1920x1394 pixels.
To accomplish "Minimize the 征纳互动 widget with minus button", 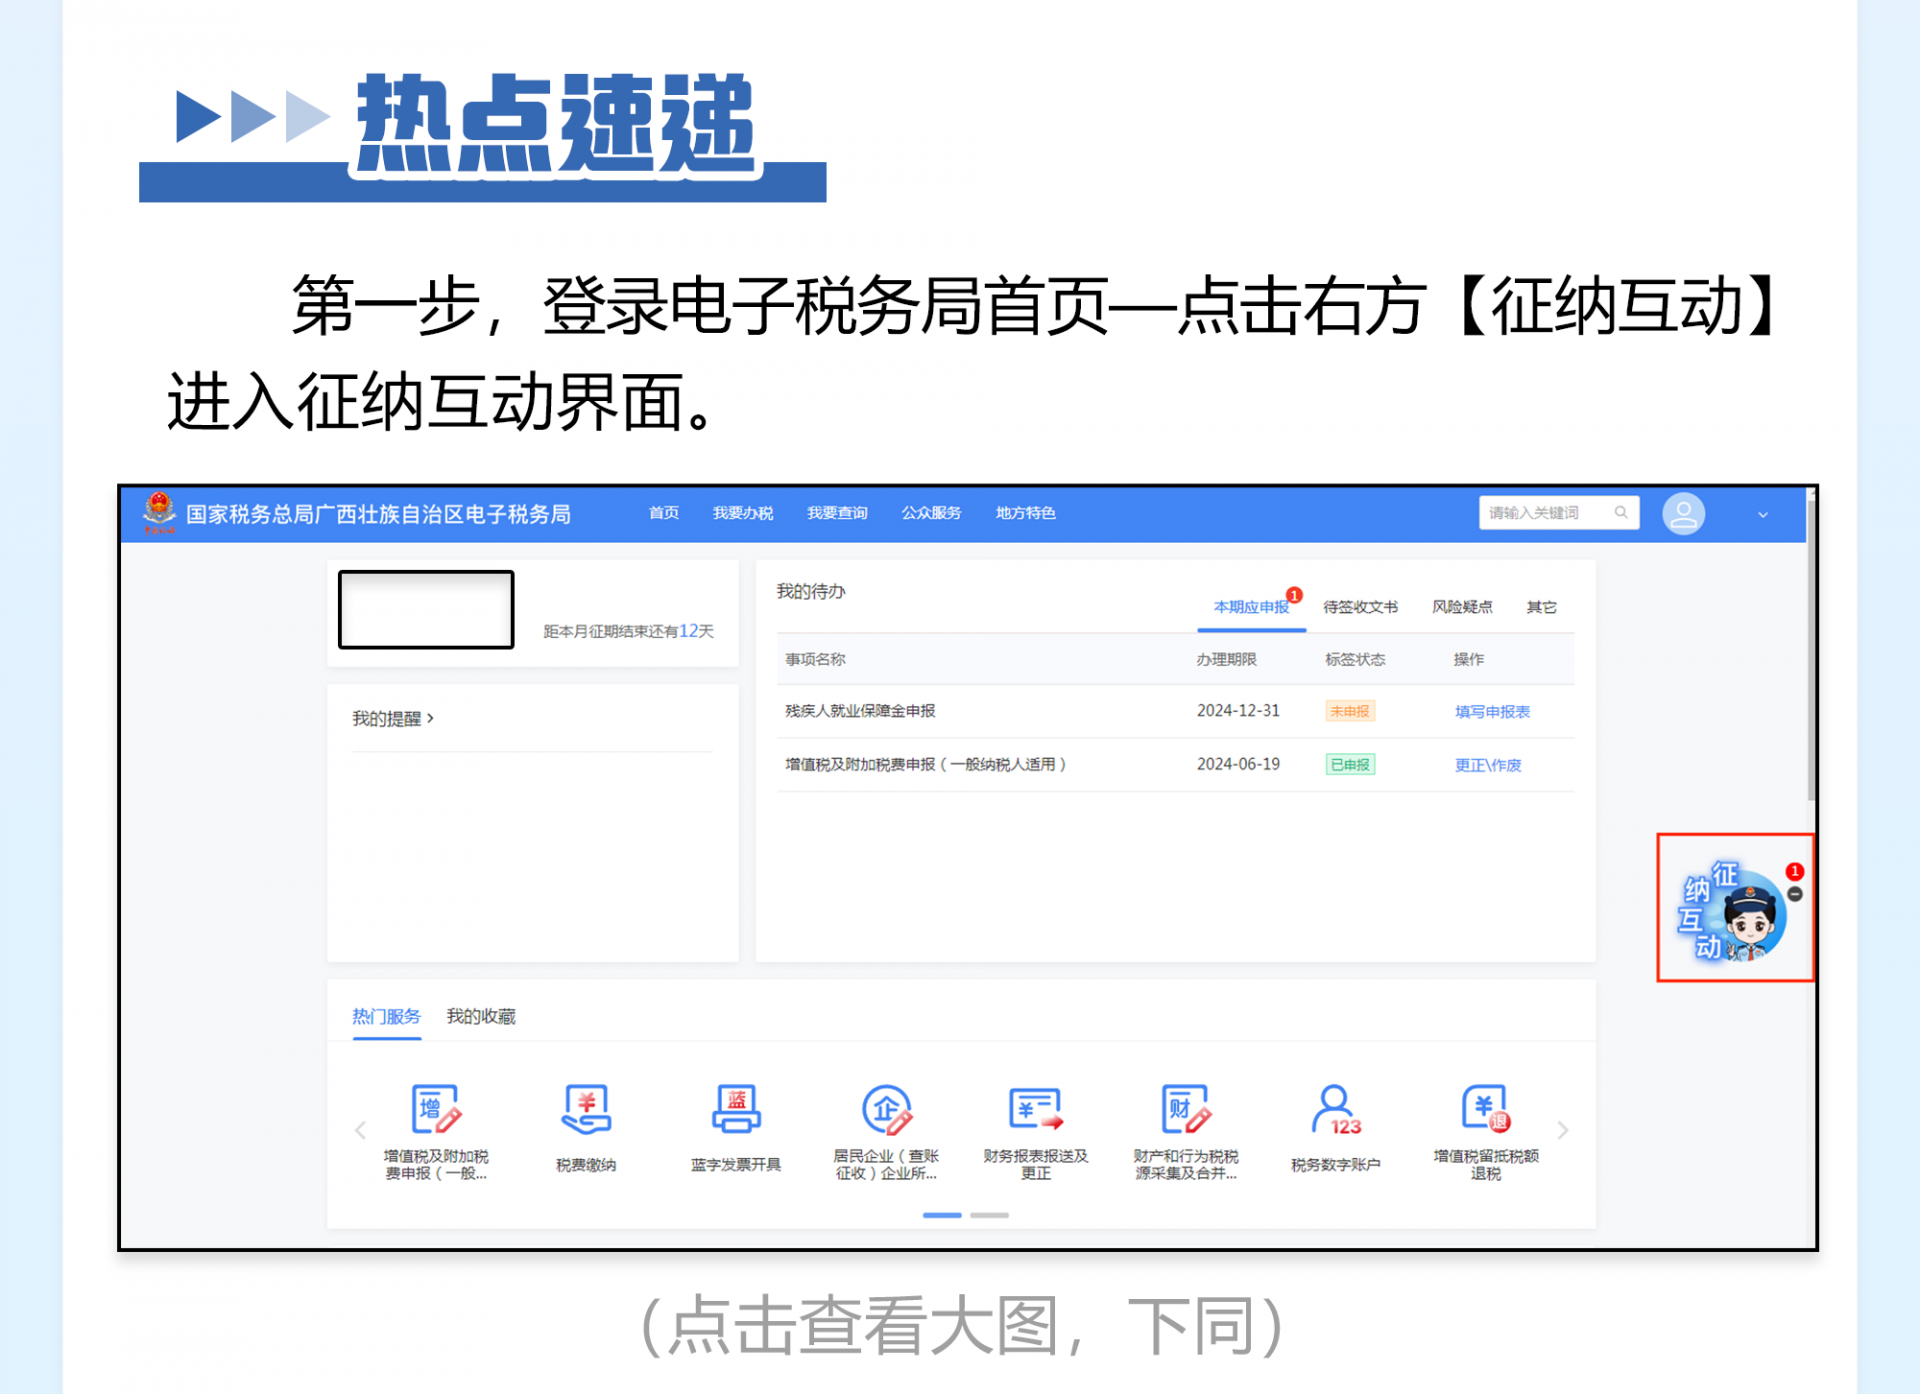I will click(1795, 894).
